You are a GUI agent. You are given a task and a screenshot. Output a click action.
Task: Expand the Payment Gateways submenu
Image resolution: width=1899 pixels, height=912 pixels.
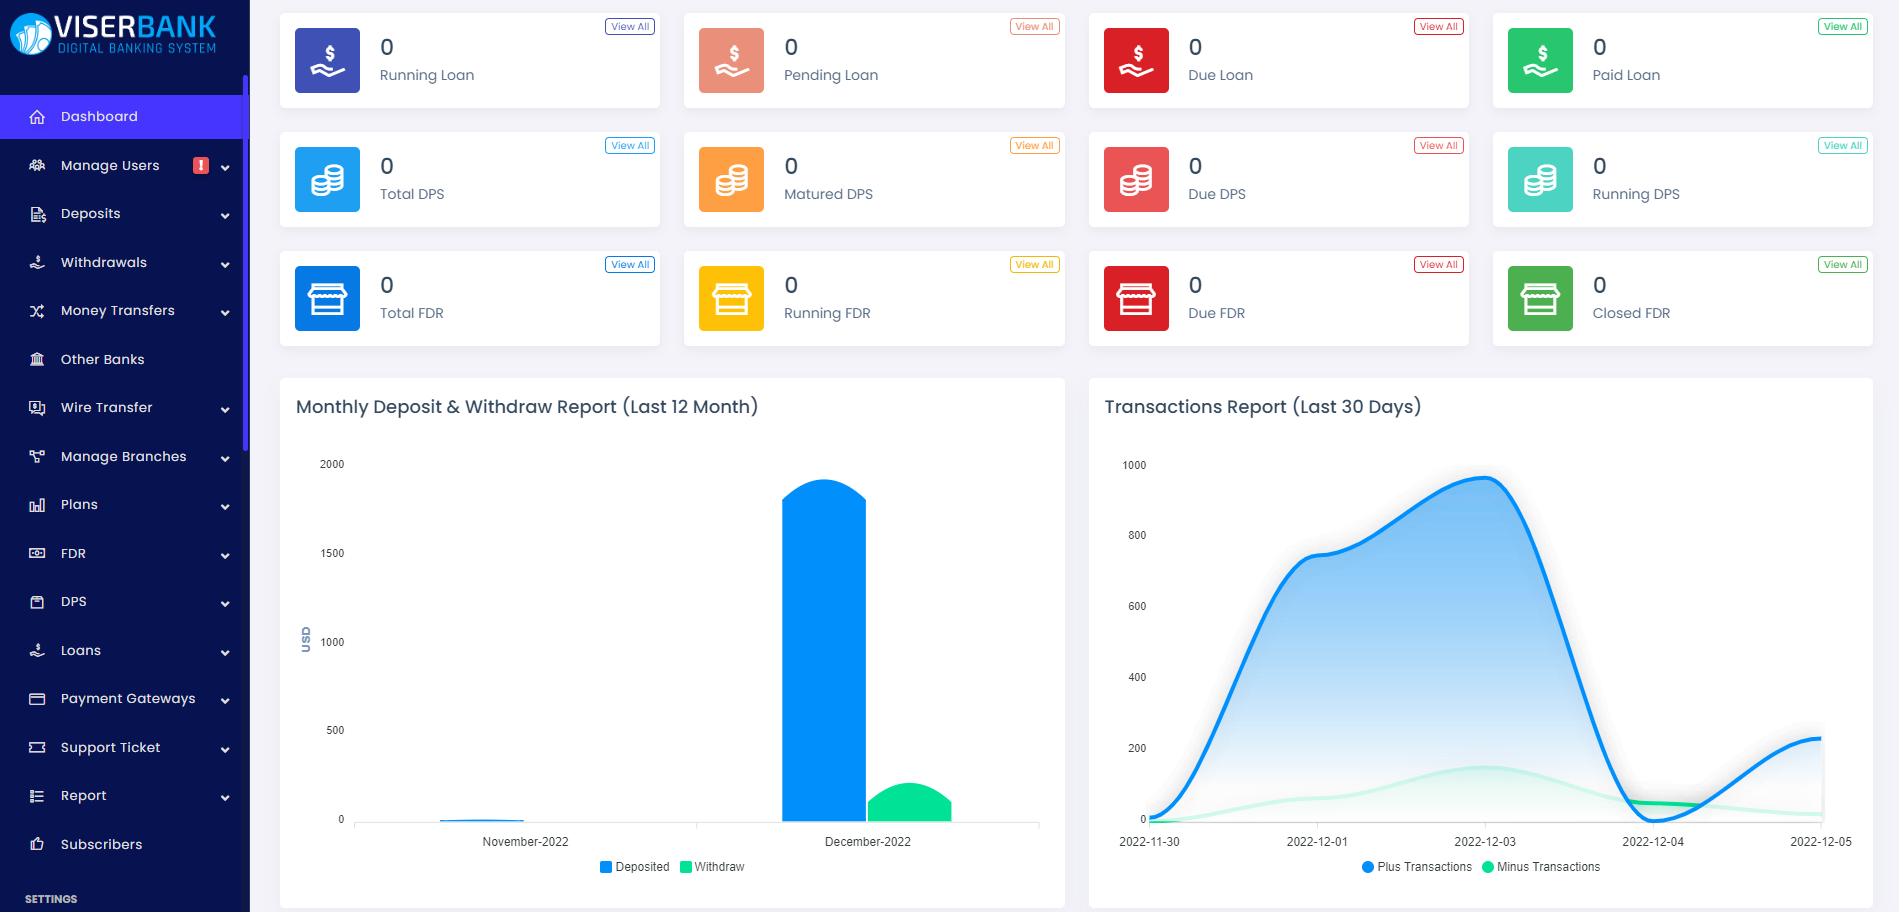(224, 700)
